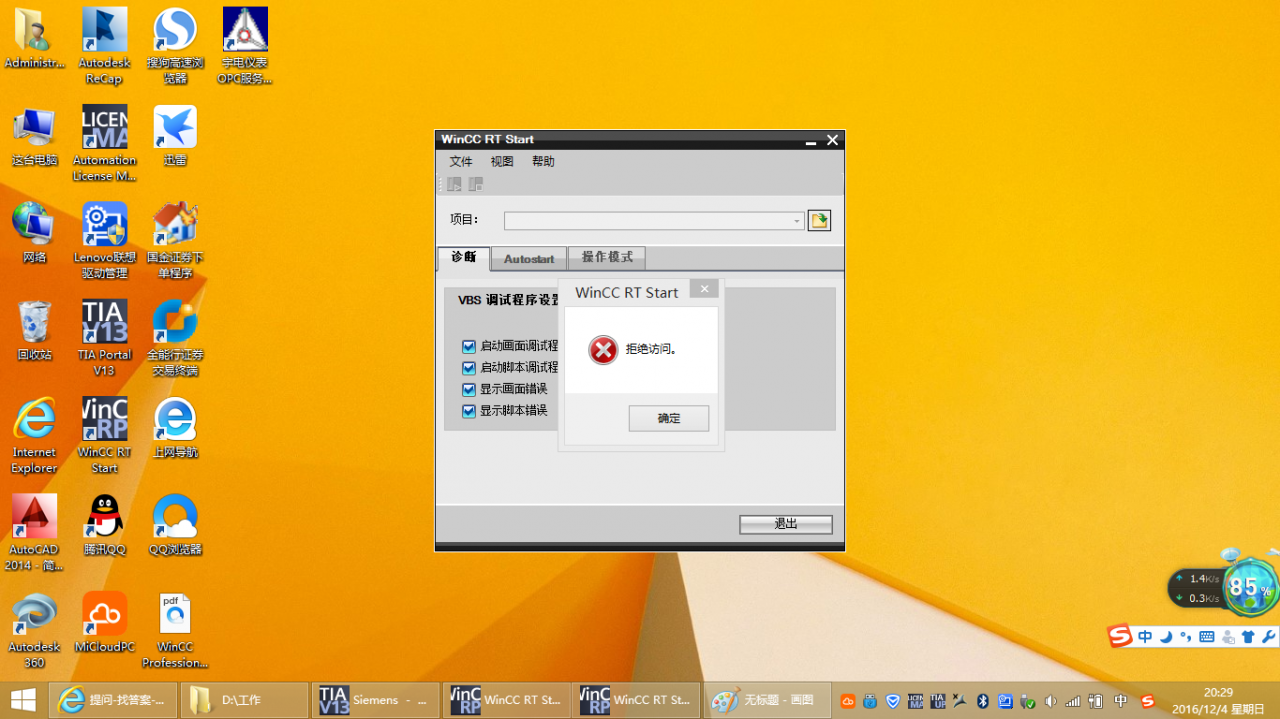Switch to the 无标题 - 画图 taskbar window
The height and width of the screenshot is (719, 1280).
pyautogui.click(x=768, y=700)
